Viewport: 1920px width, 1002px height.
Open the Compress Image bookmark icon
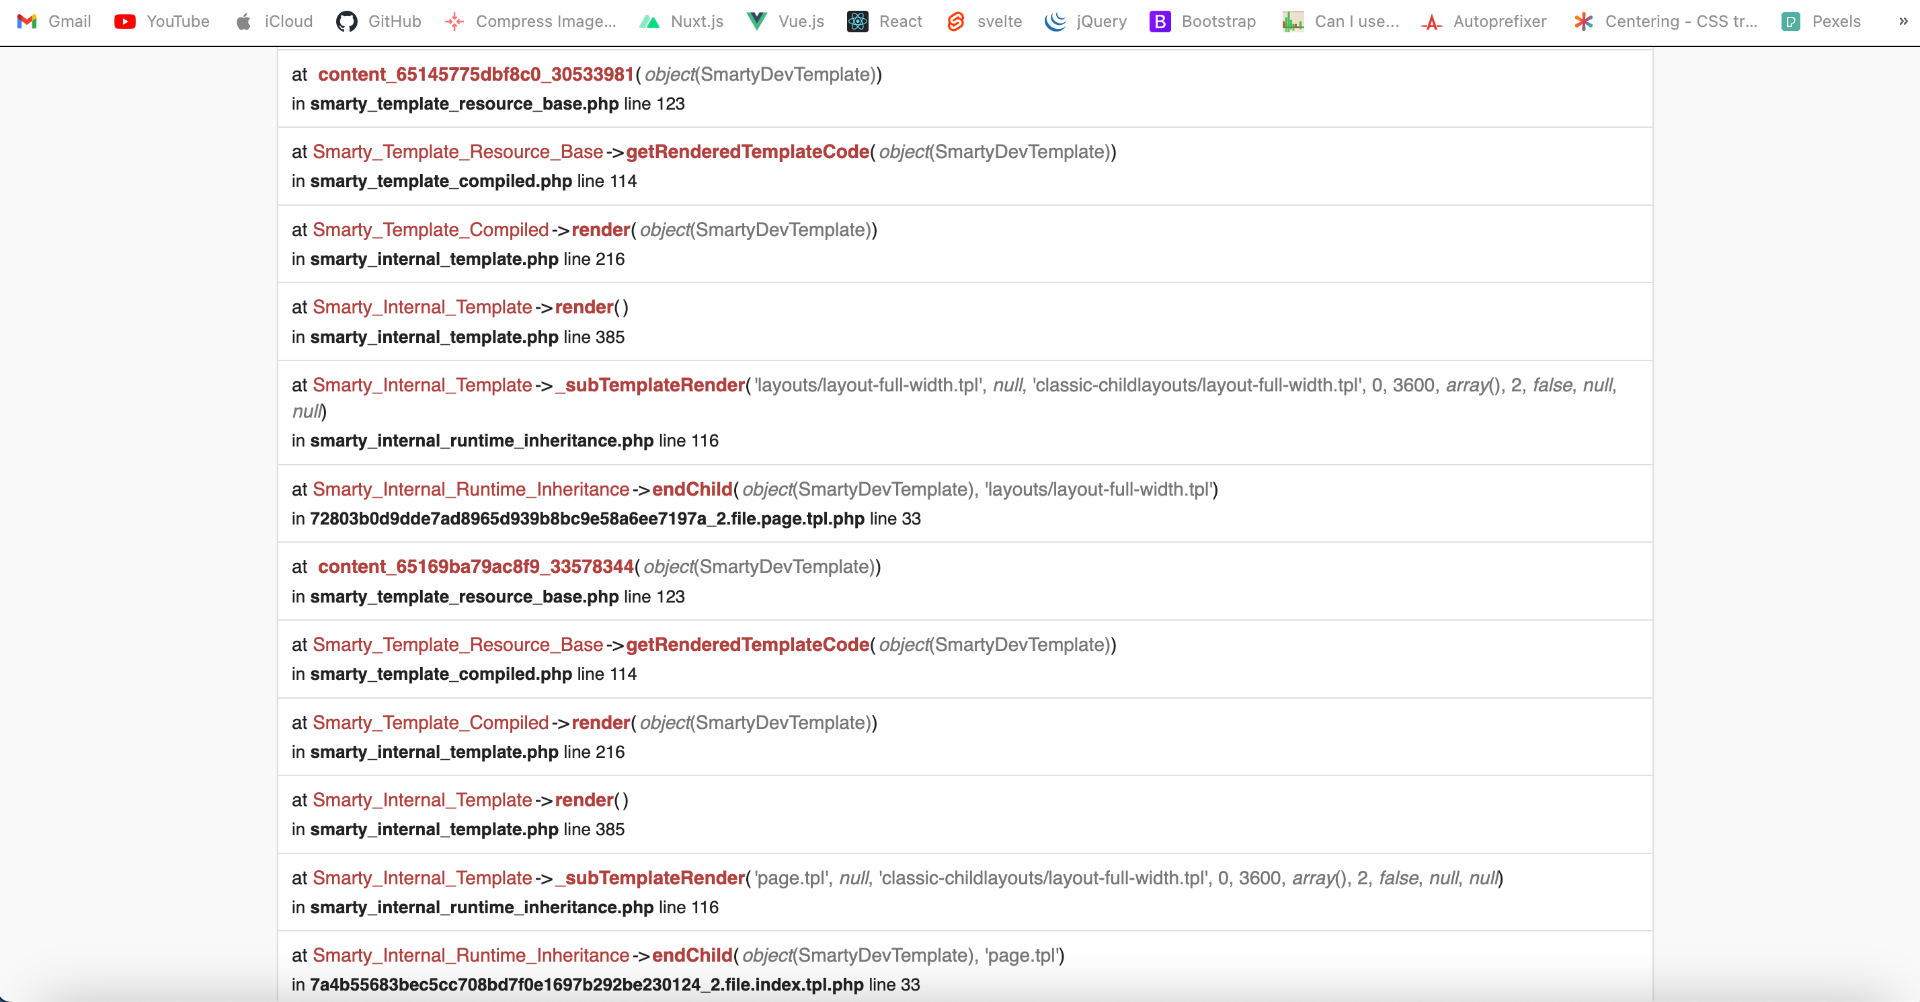[454, 21]
